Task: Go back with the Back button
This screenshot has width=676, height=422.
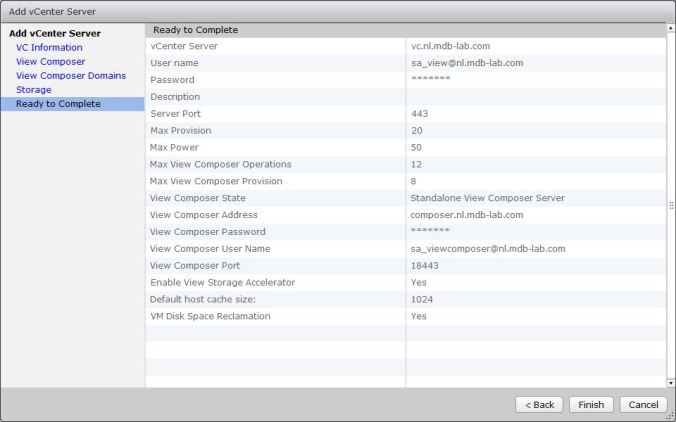Action: pos(538,404)
